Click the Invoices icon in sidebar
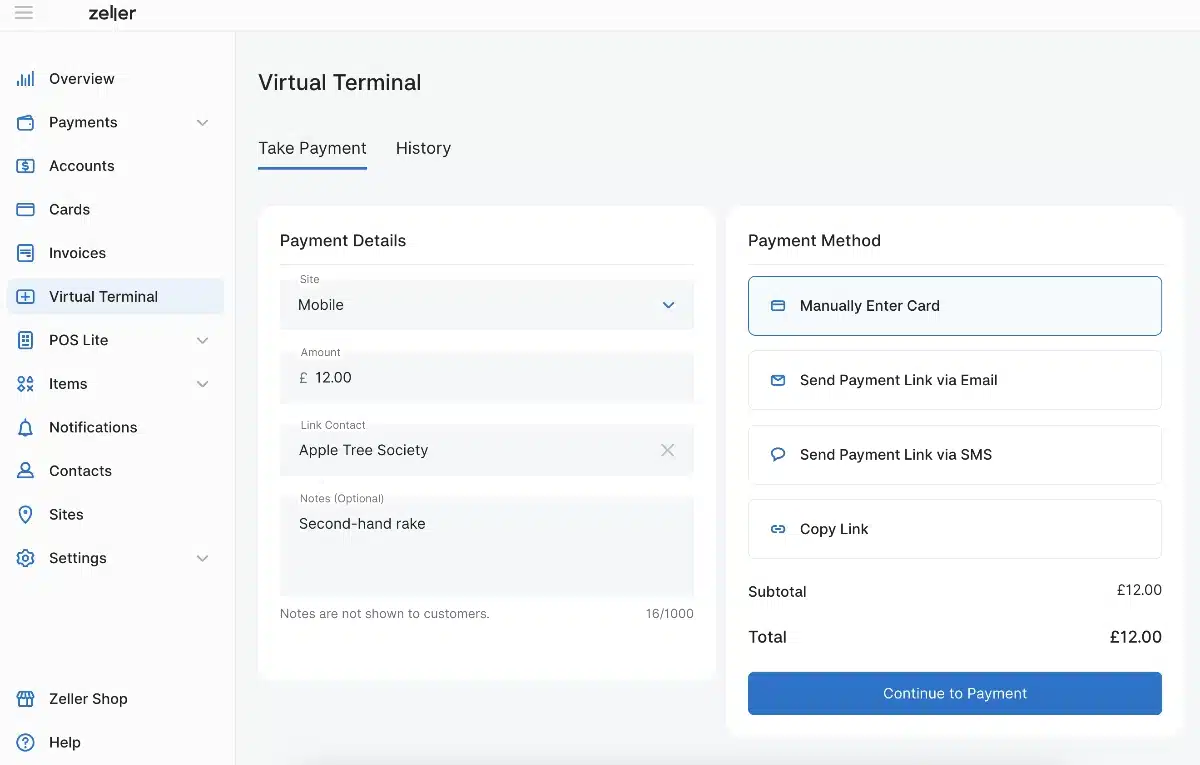Image resolution: width=1200 pixels, height=765 pixels. (26, 253)
